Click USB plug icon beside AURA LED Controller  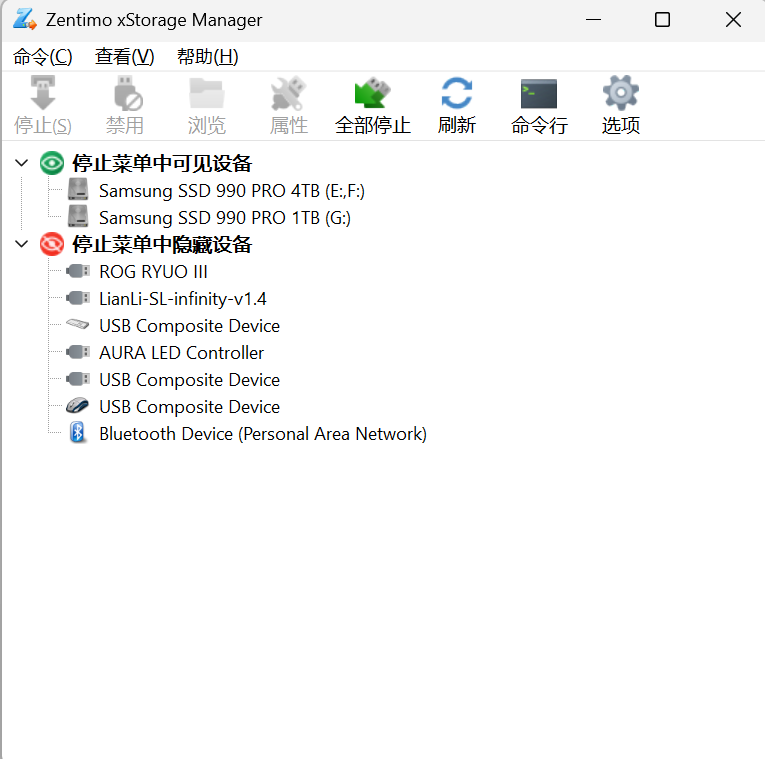coord(78,352)
